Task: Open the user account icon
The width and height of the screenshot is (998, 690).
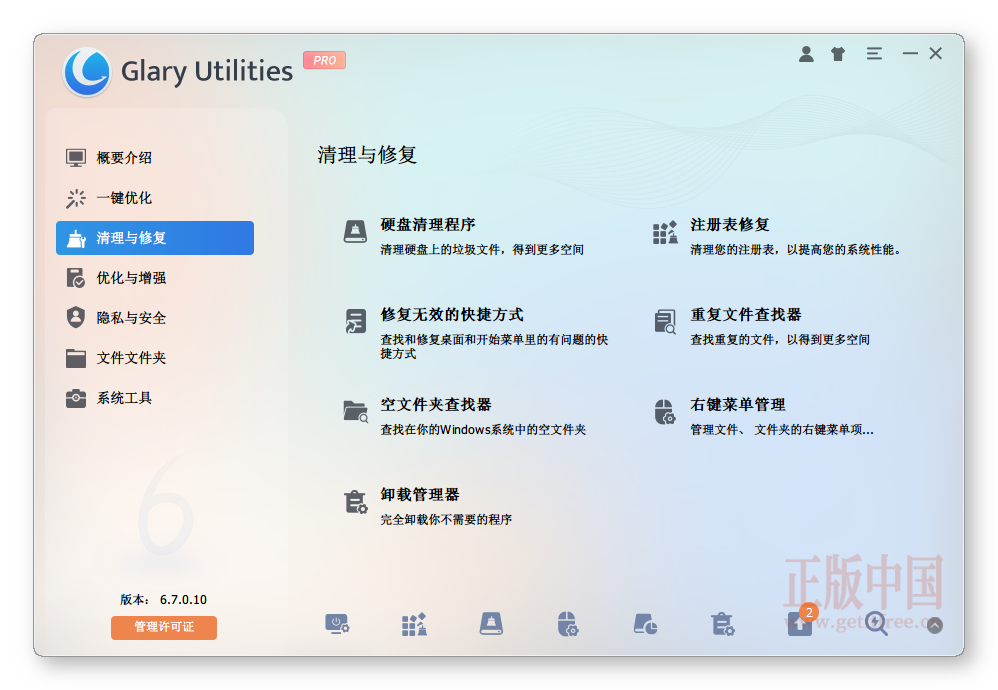Action: 806,54
